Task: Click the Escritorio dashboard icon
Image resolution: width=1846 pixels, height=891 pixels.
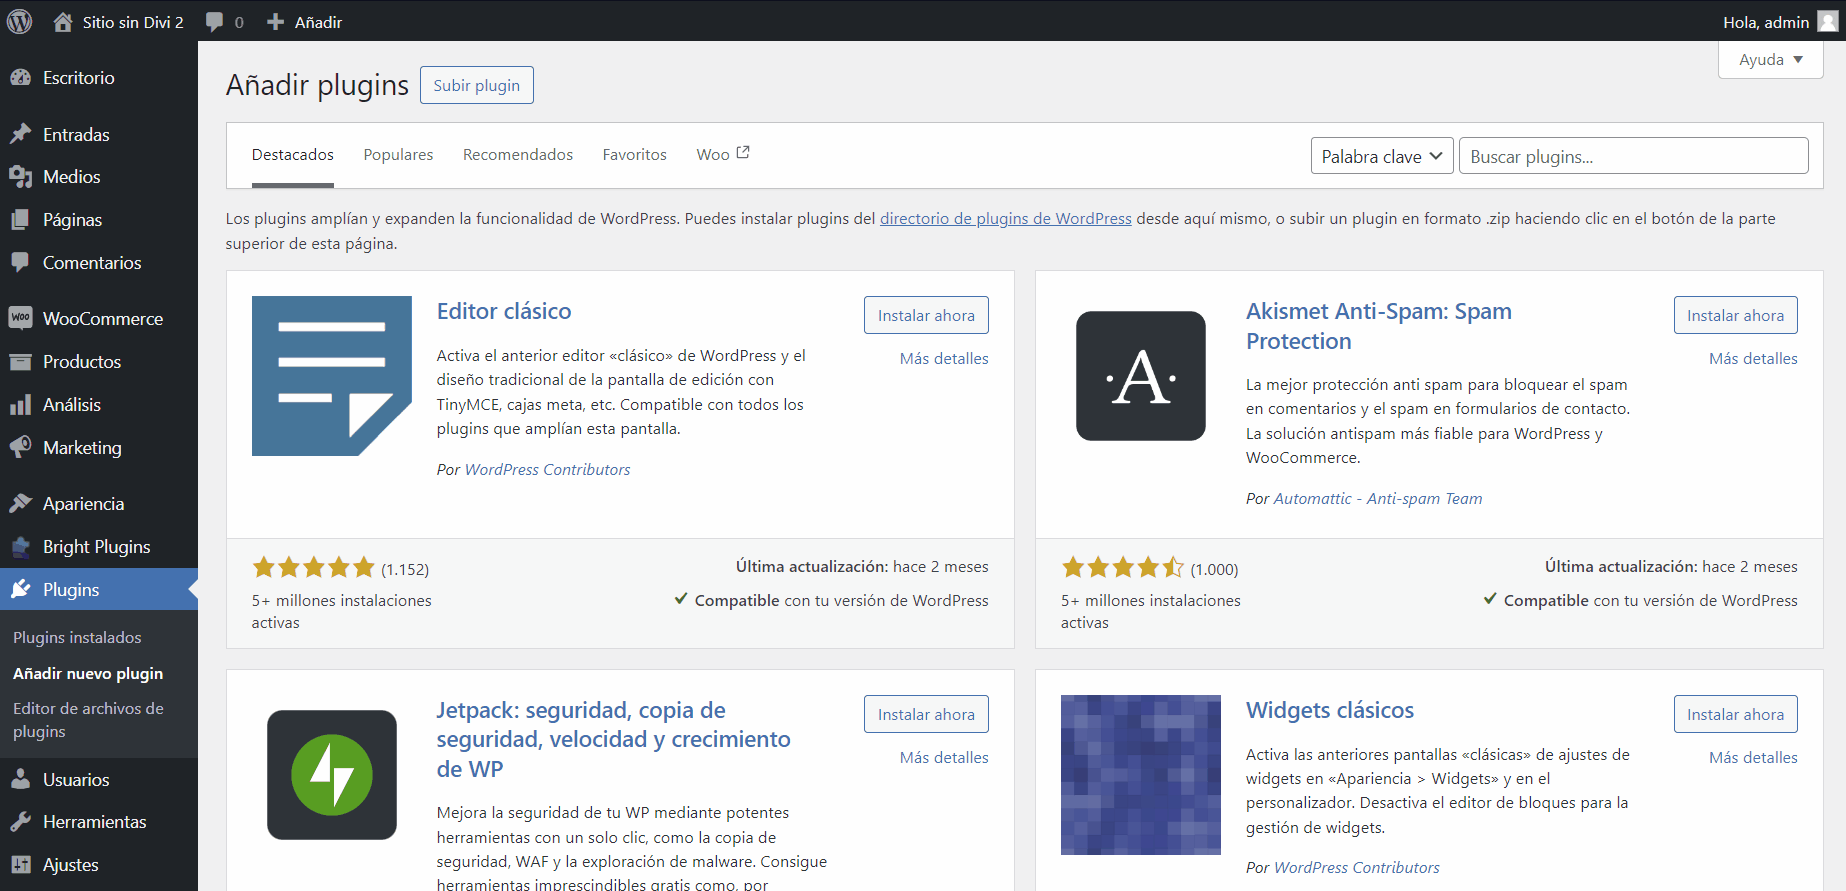Action: tap(20, 78)
